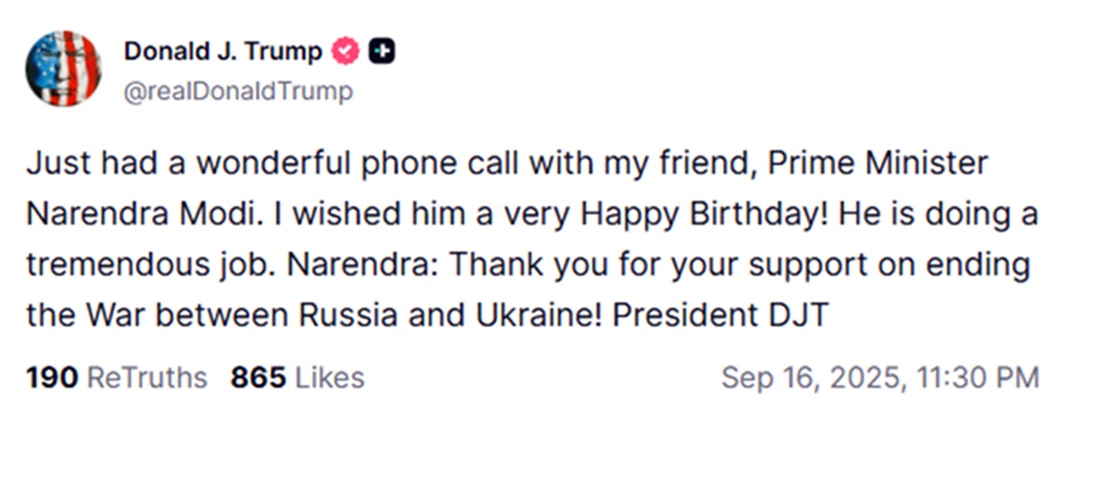The image size is (1111, 480).
Task: Click the bold number 190
Action: coord(52,378)
